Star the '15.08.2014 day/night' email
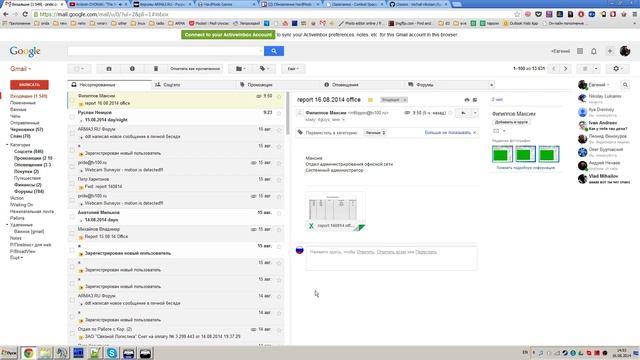Screen dimensions: 640x360 [x=279, y=113]
